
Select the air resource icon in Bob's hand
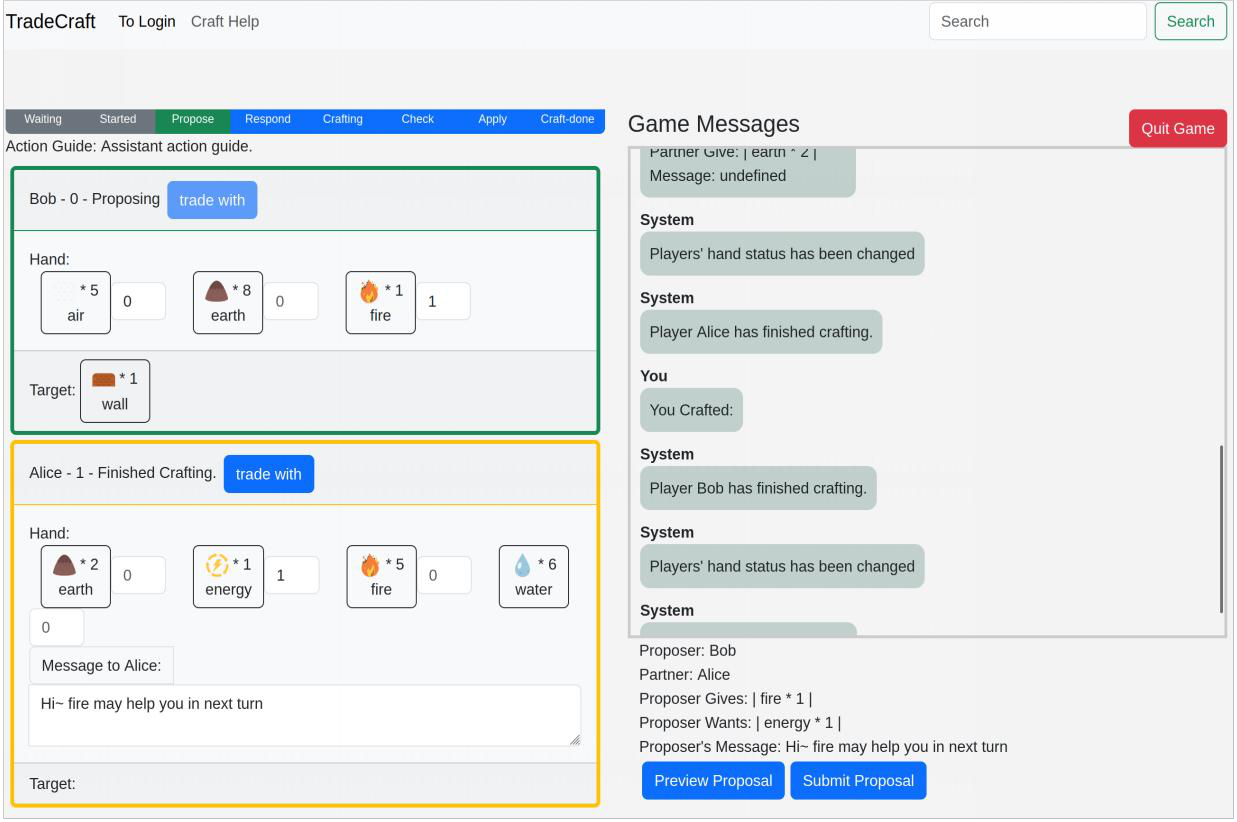[75, 302]
